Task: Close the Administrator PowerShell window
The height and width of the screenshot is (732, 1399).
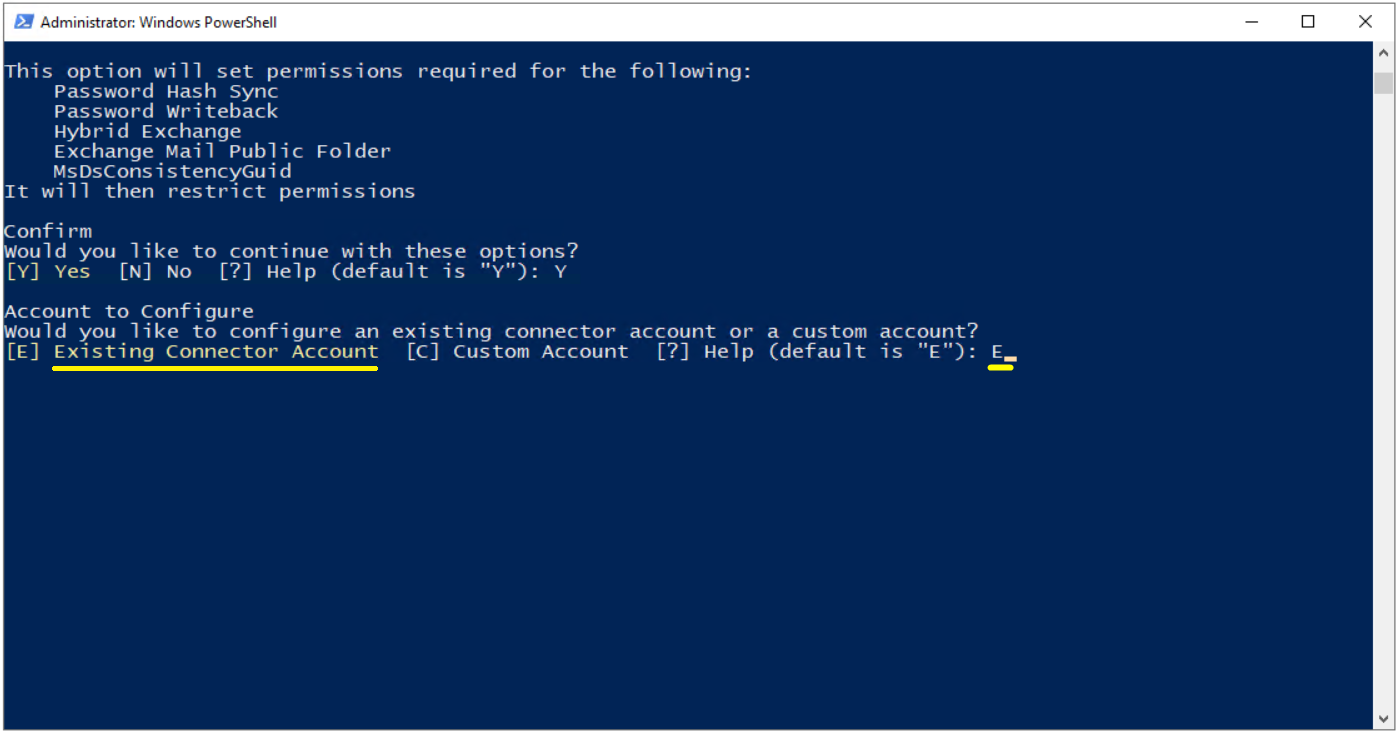Action: pos(1365,21)
